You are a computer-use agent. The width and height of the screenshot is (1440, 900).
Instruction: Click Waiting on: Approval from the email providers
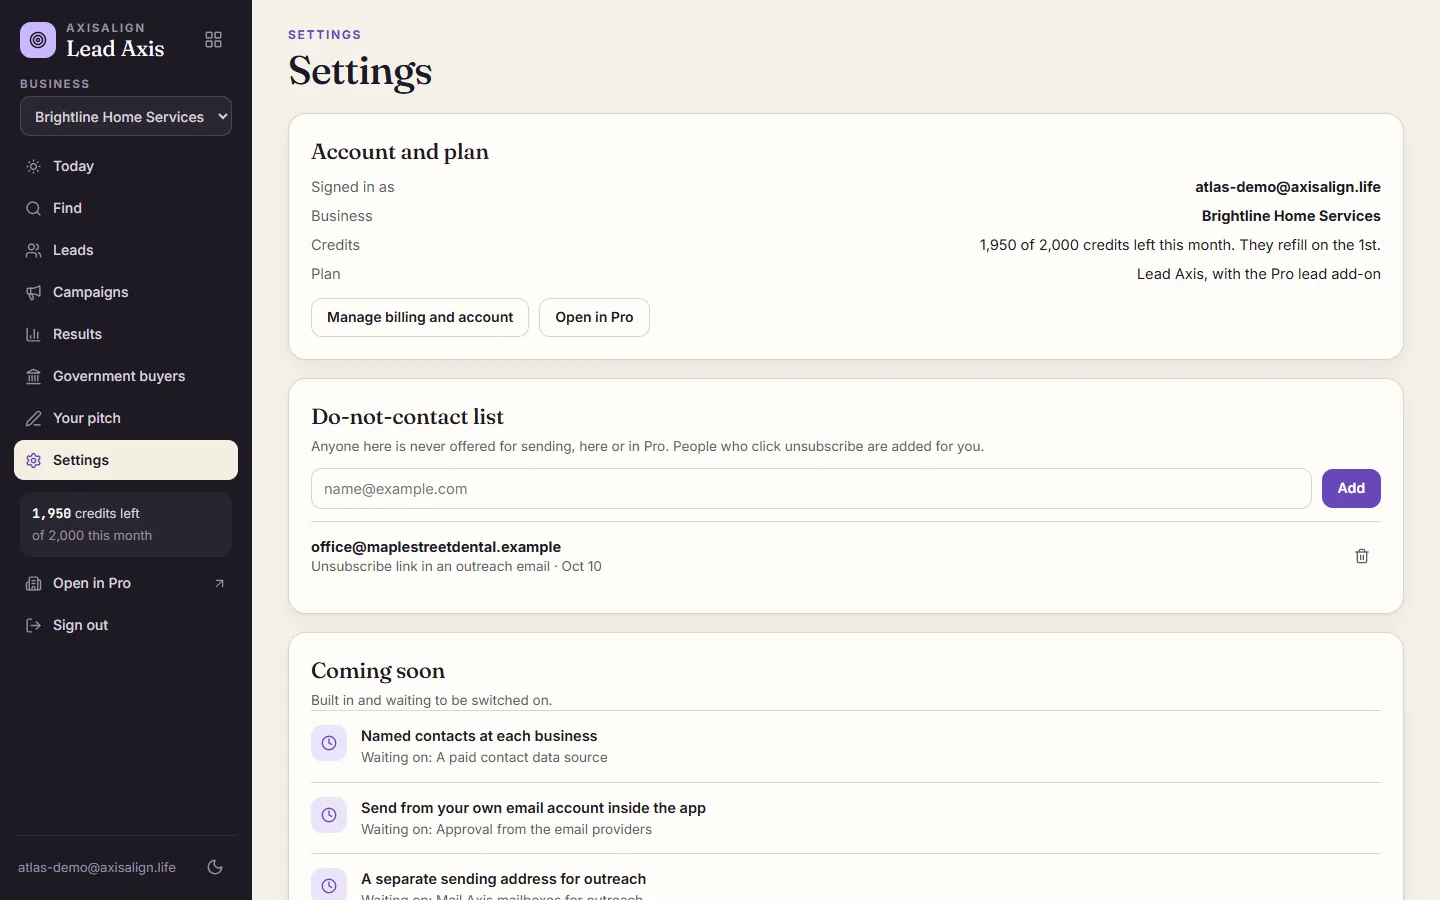[506, 830]
